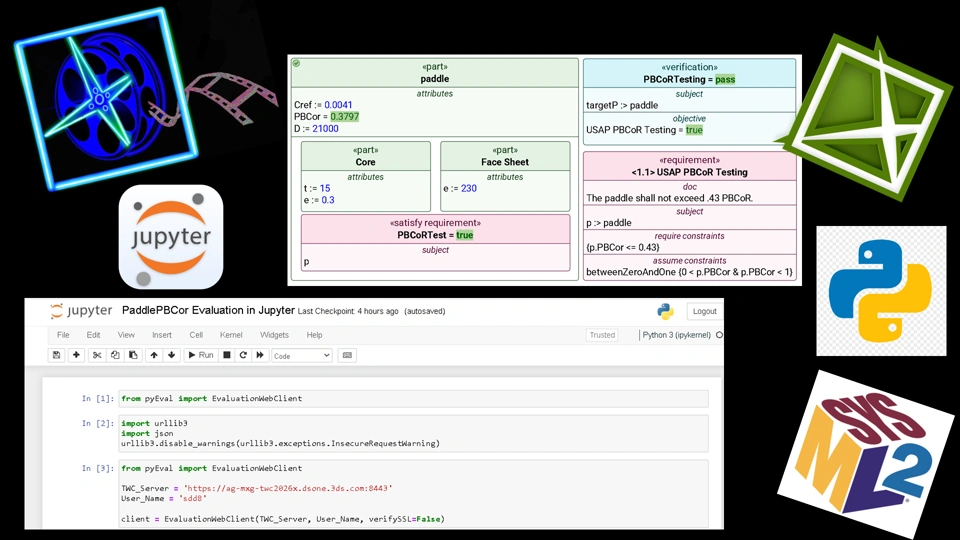Click the 'sdd8' User_Name string
Viewport: 960px width, 540px height.
tap(192, 498)
